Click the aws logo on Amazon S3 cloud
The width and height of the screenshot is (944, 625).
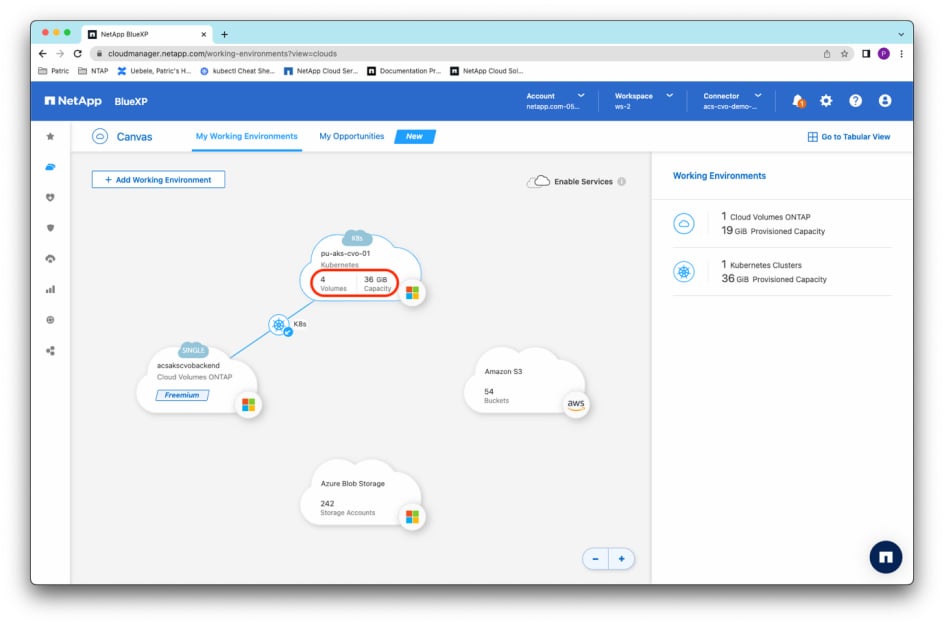[x=576, y=404]
